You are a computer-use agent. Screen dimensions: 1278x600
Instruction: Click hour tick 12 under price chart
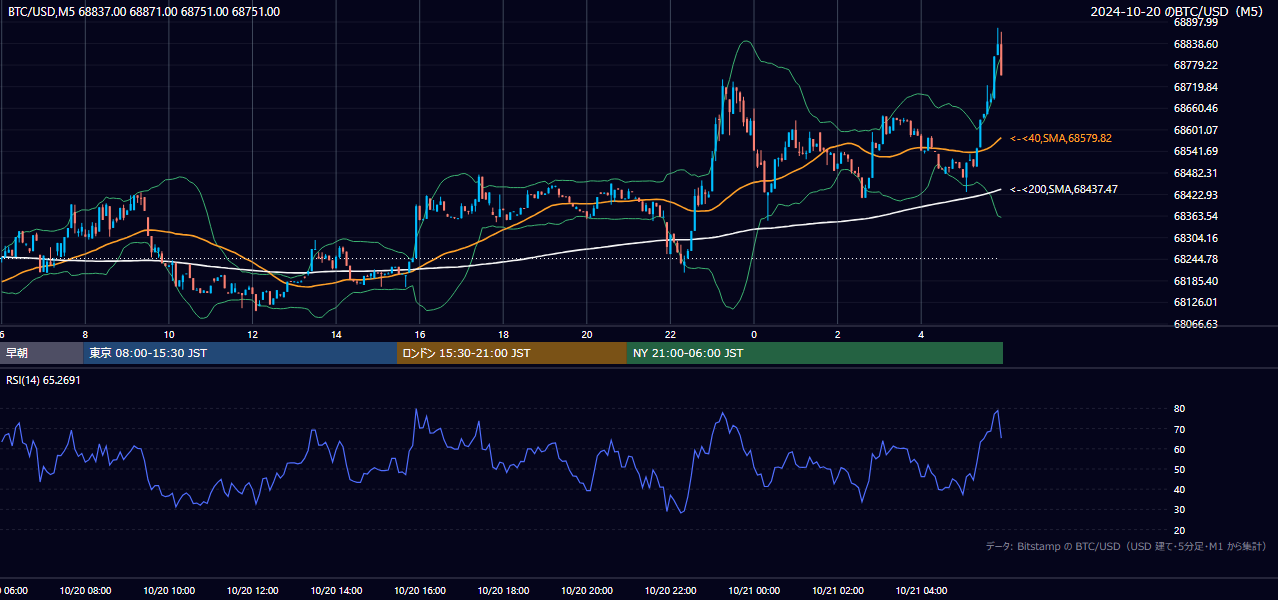[252, 334]
